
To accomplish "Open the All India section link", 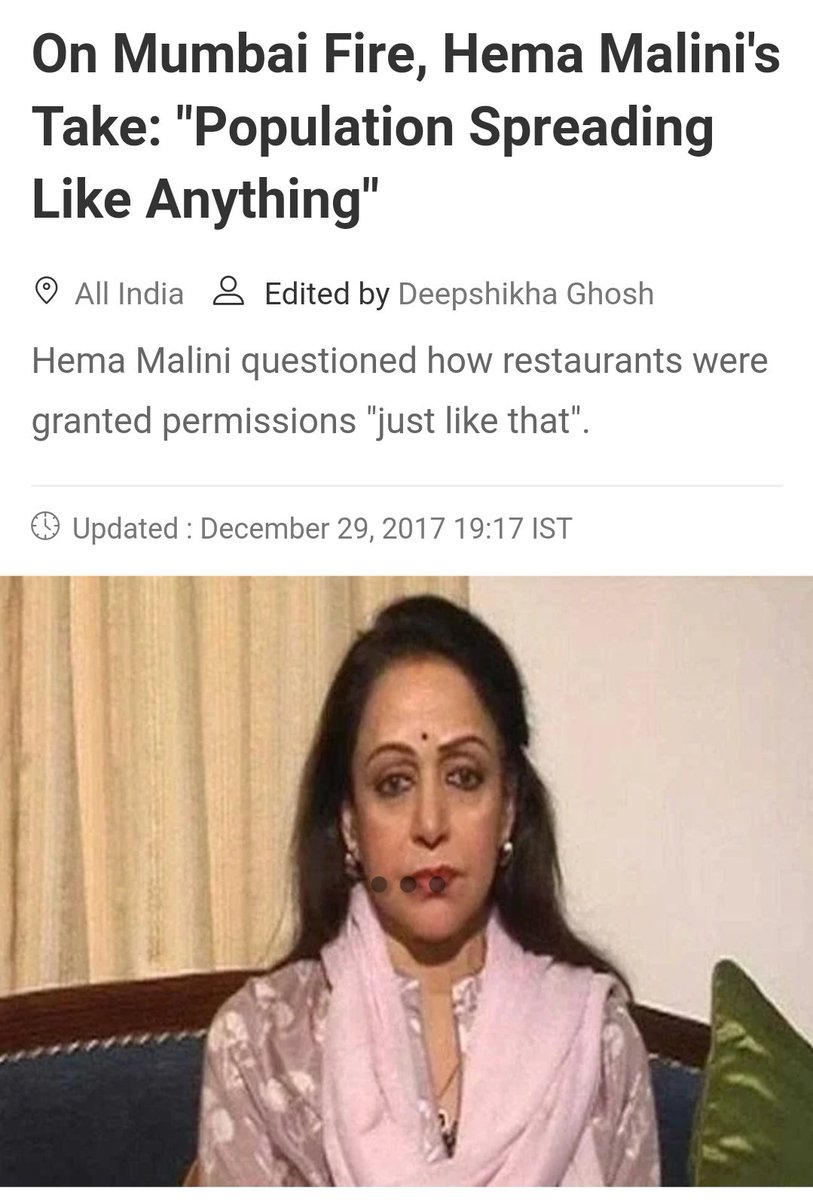I will click(x=129, y=294).
